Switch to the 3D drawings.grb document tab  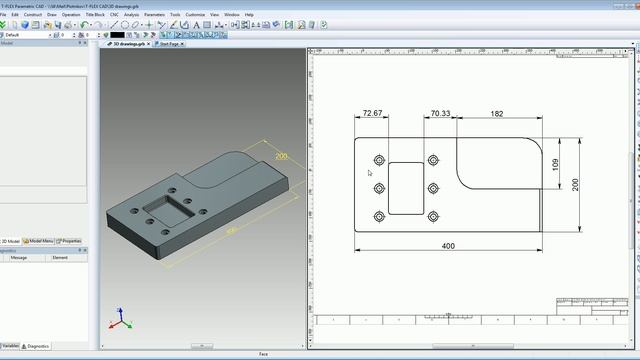click(x=128, y=44)
